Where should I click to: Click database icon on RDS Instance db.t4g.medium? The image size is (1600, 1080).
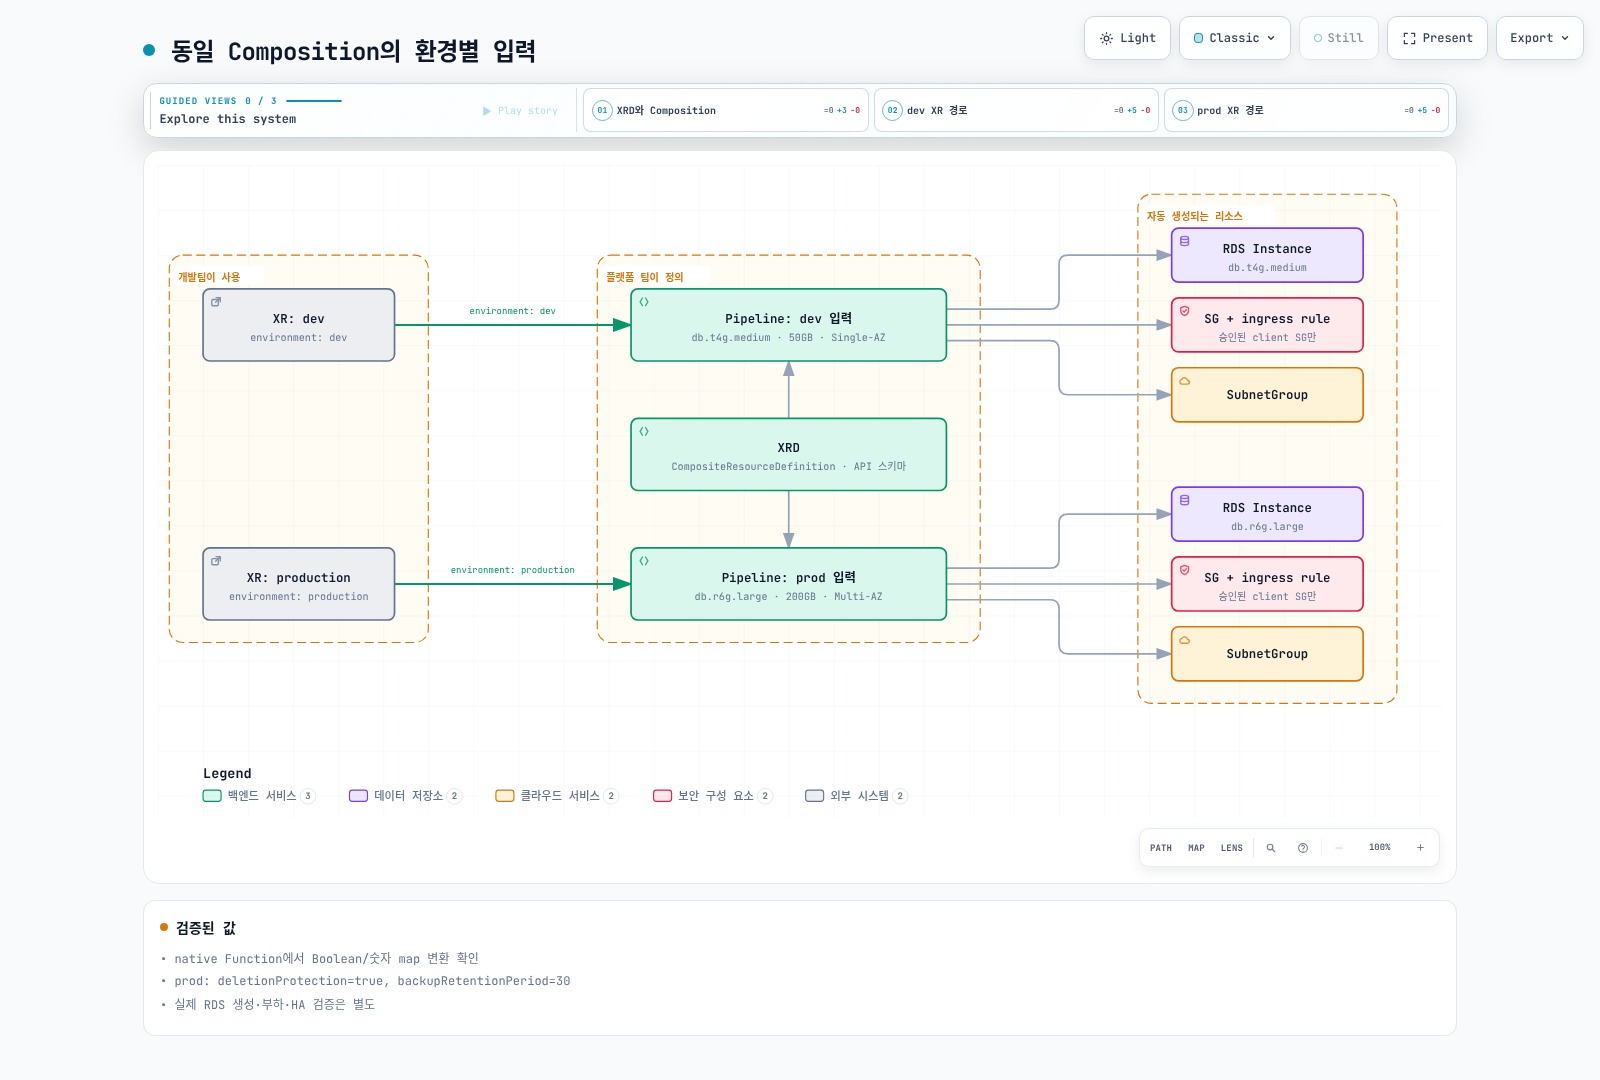[x=1185, y=241]
